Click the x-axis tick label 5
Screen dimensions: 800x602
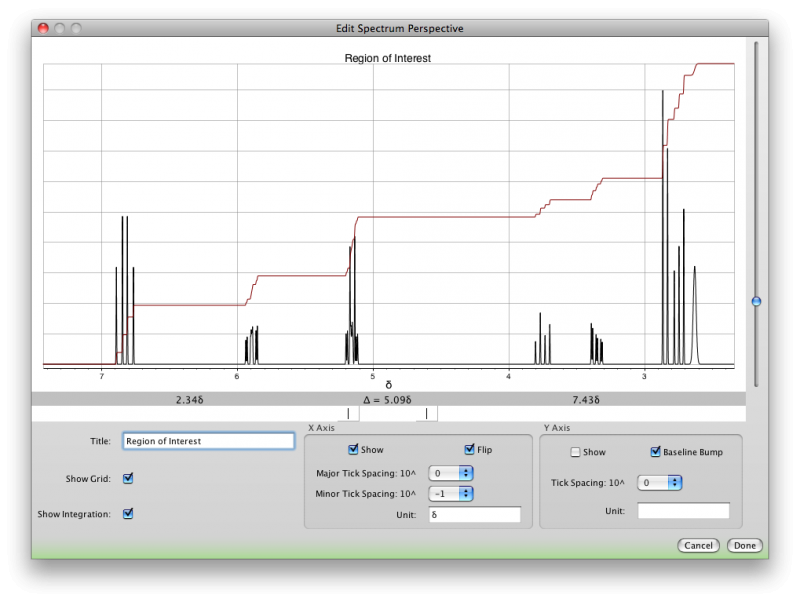click(x=372, y=377)
